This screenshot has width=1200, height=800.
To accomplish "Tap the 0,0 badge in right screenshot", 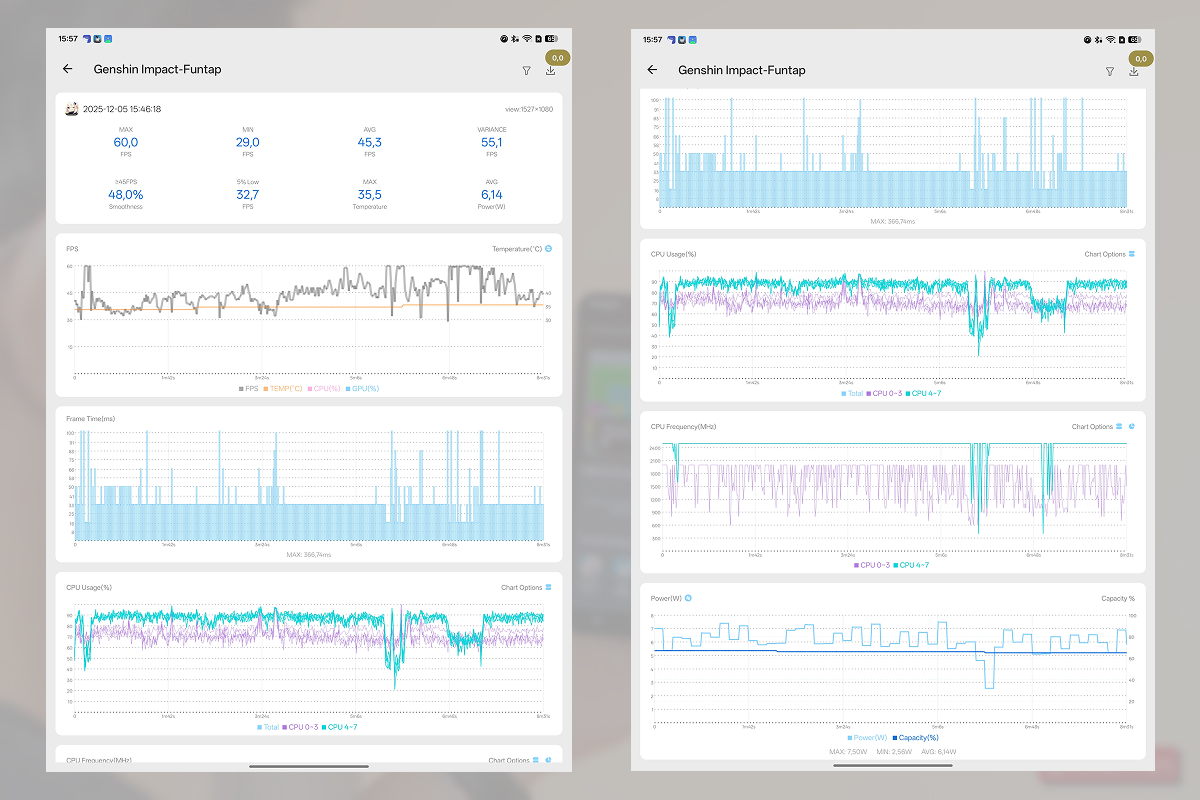I will point(1141,58).
